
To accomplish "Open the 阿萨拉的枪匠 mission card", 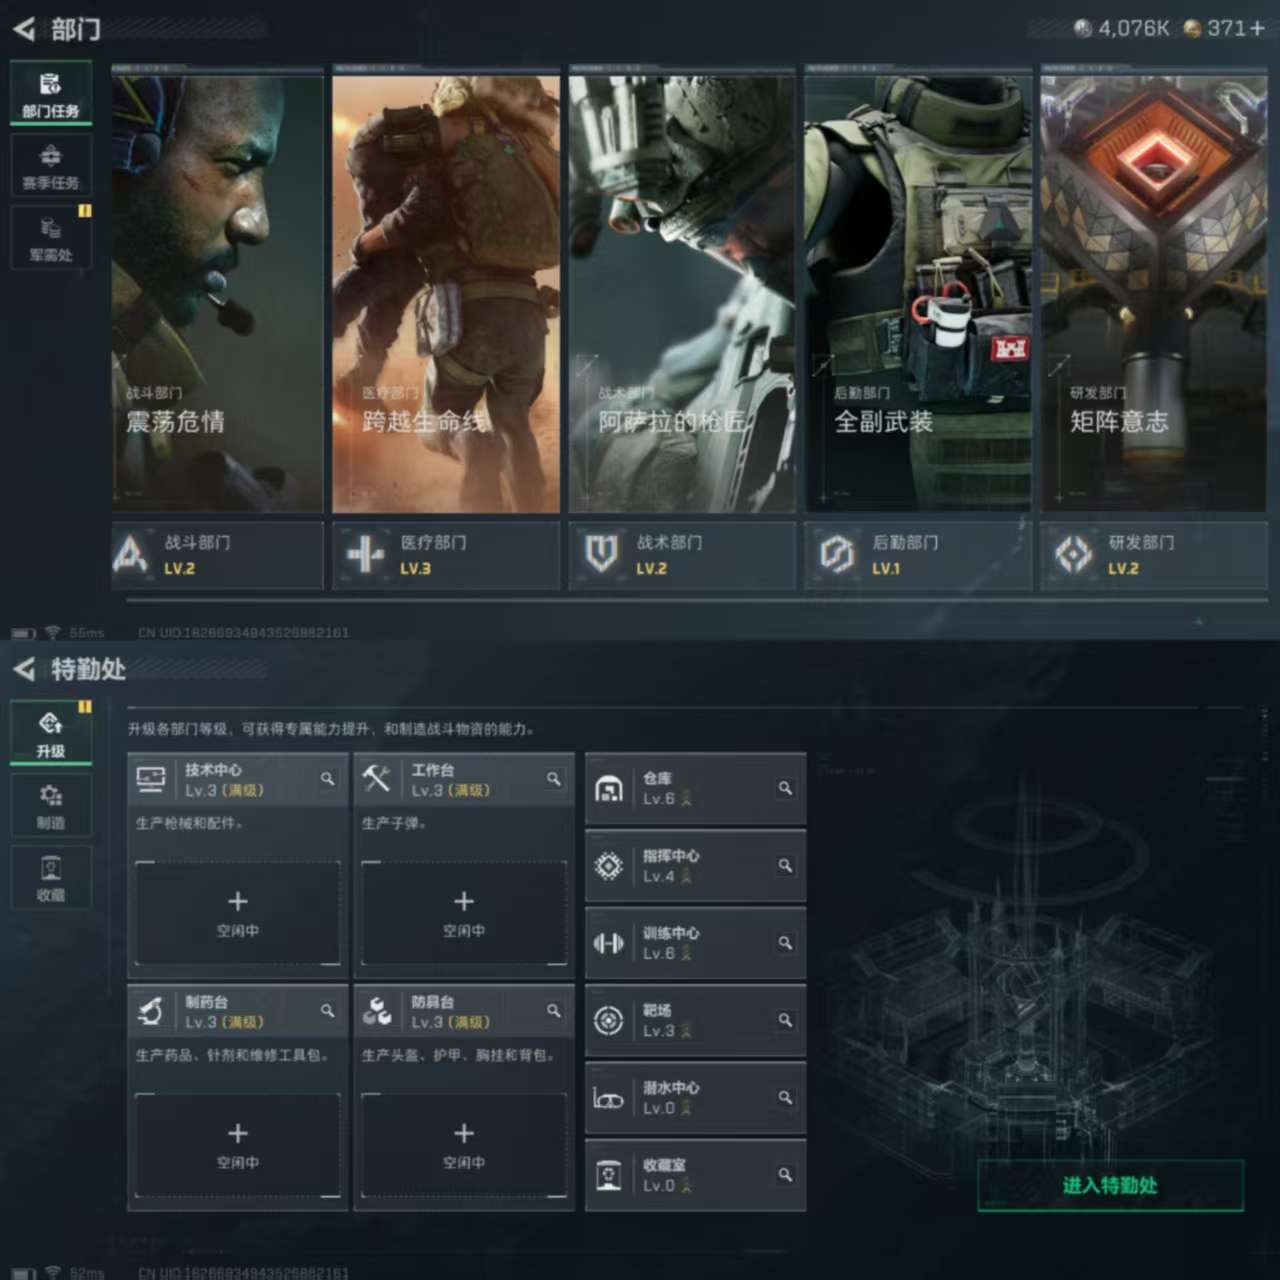I will (682, 290).
